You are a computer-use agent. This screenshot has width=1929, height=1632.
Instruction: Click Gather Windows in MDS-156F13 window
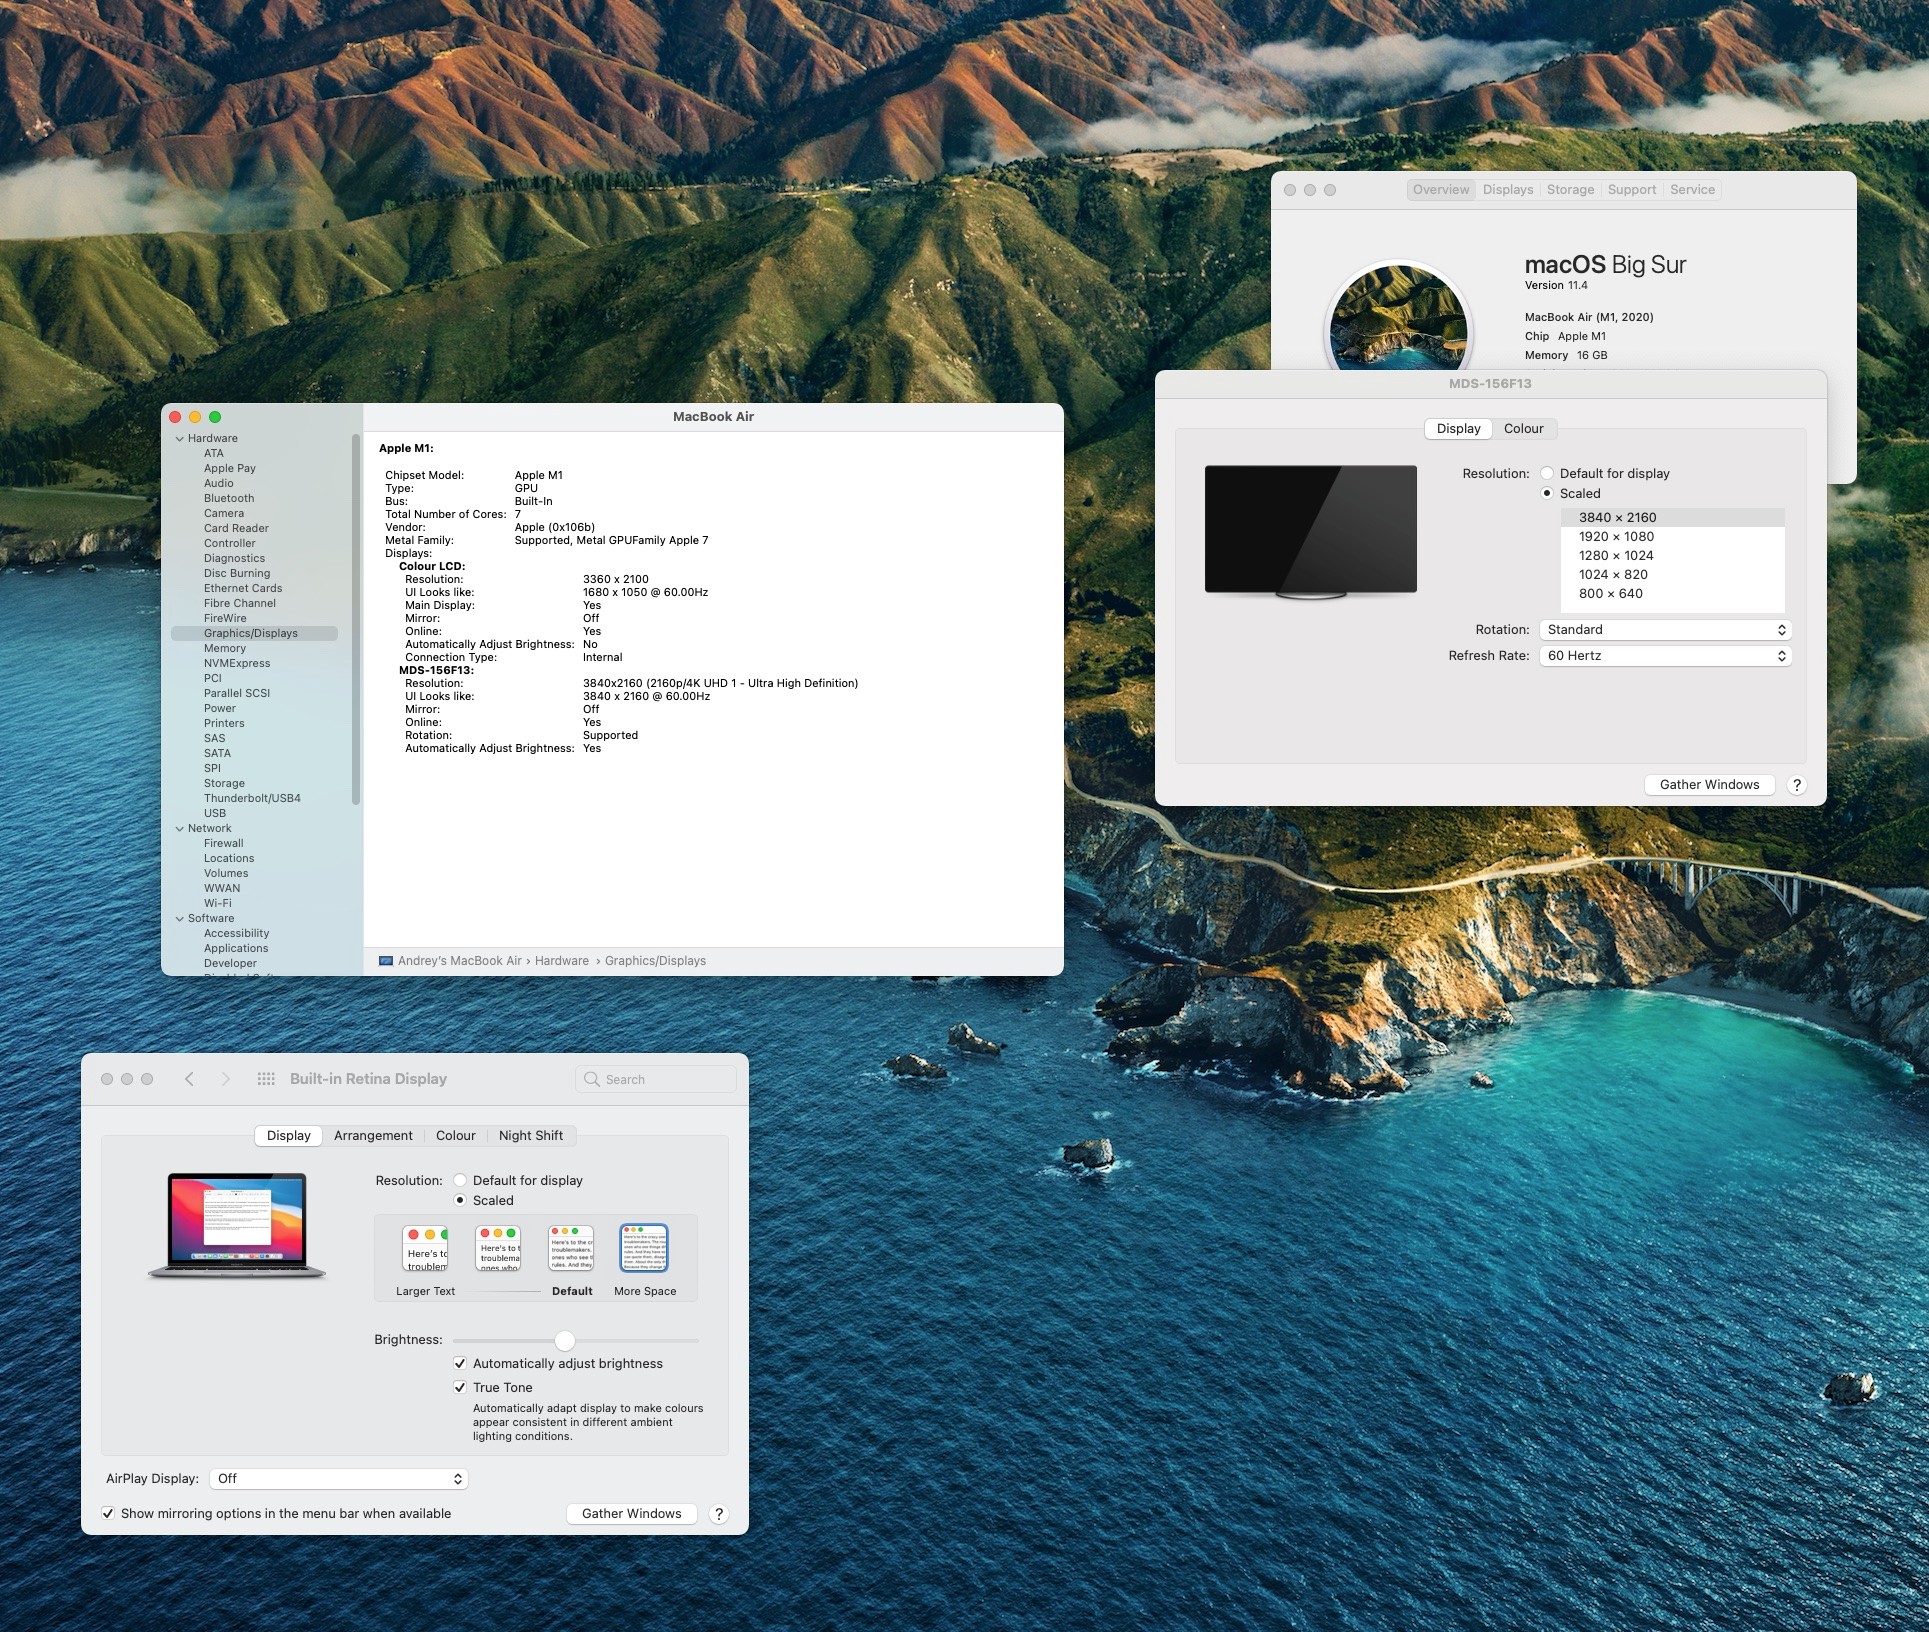click(1709, 784)
